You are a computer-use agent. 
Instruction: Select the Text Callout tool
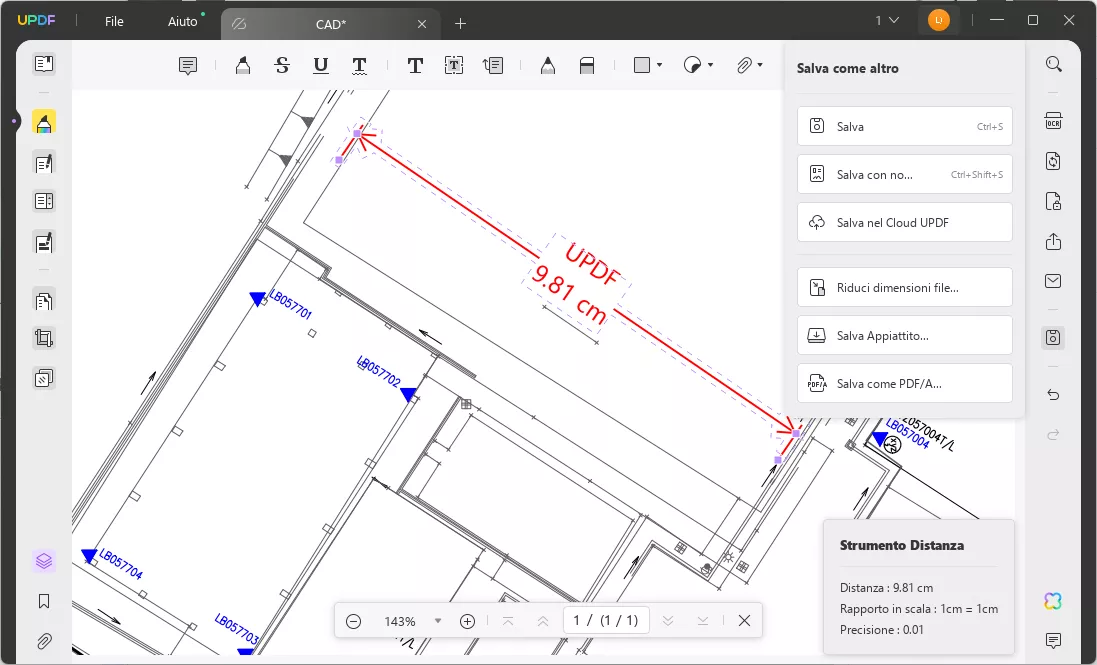(x=493, y=66)
